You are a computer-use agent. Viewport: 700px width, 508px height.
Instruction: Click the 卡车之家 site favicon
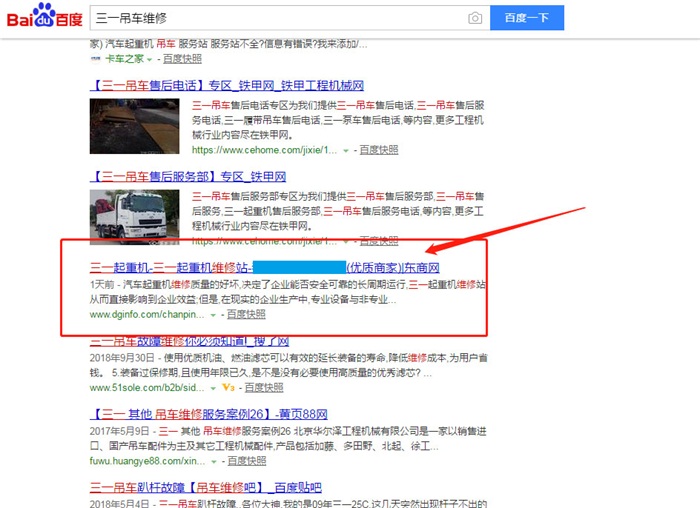click(x=95, y=58)
